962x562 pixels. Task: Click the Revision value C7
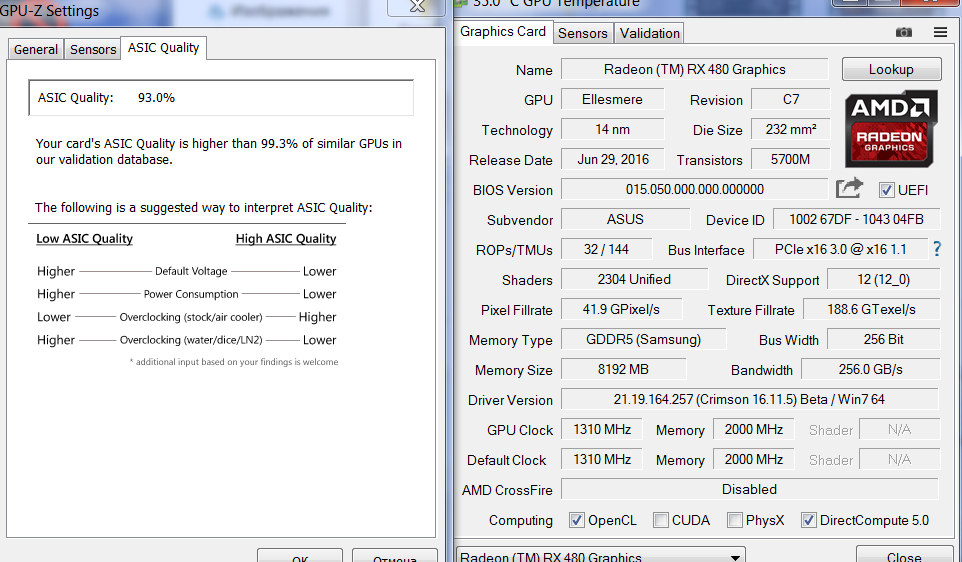(x=790, y=99)
